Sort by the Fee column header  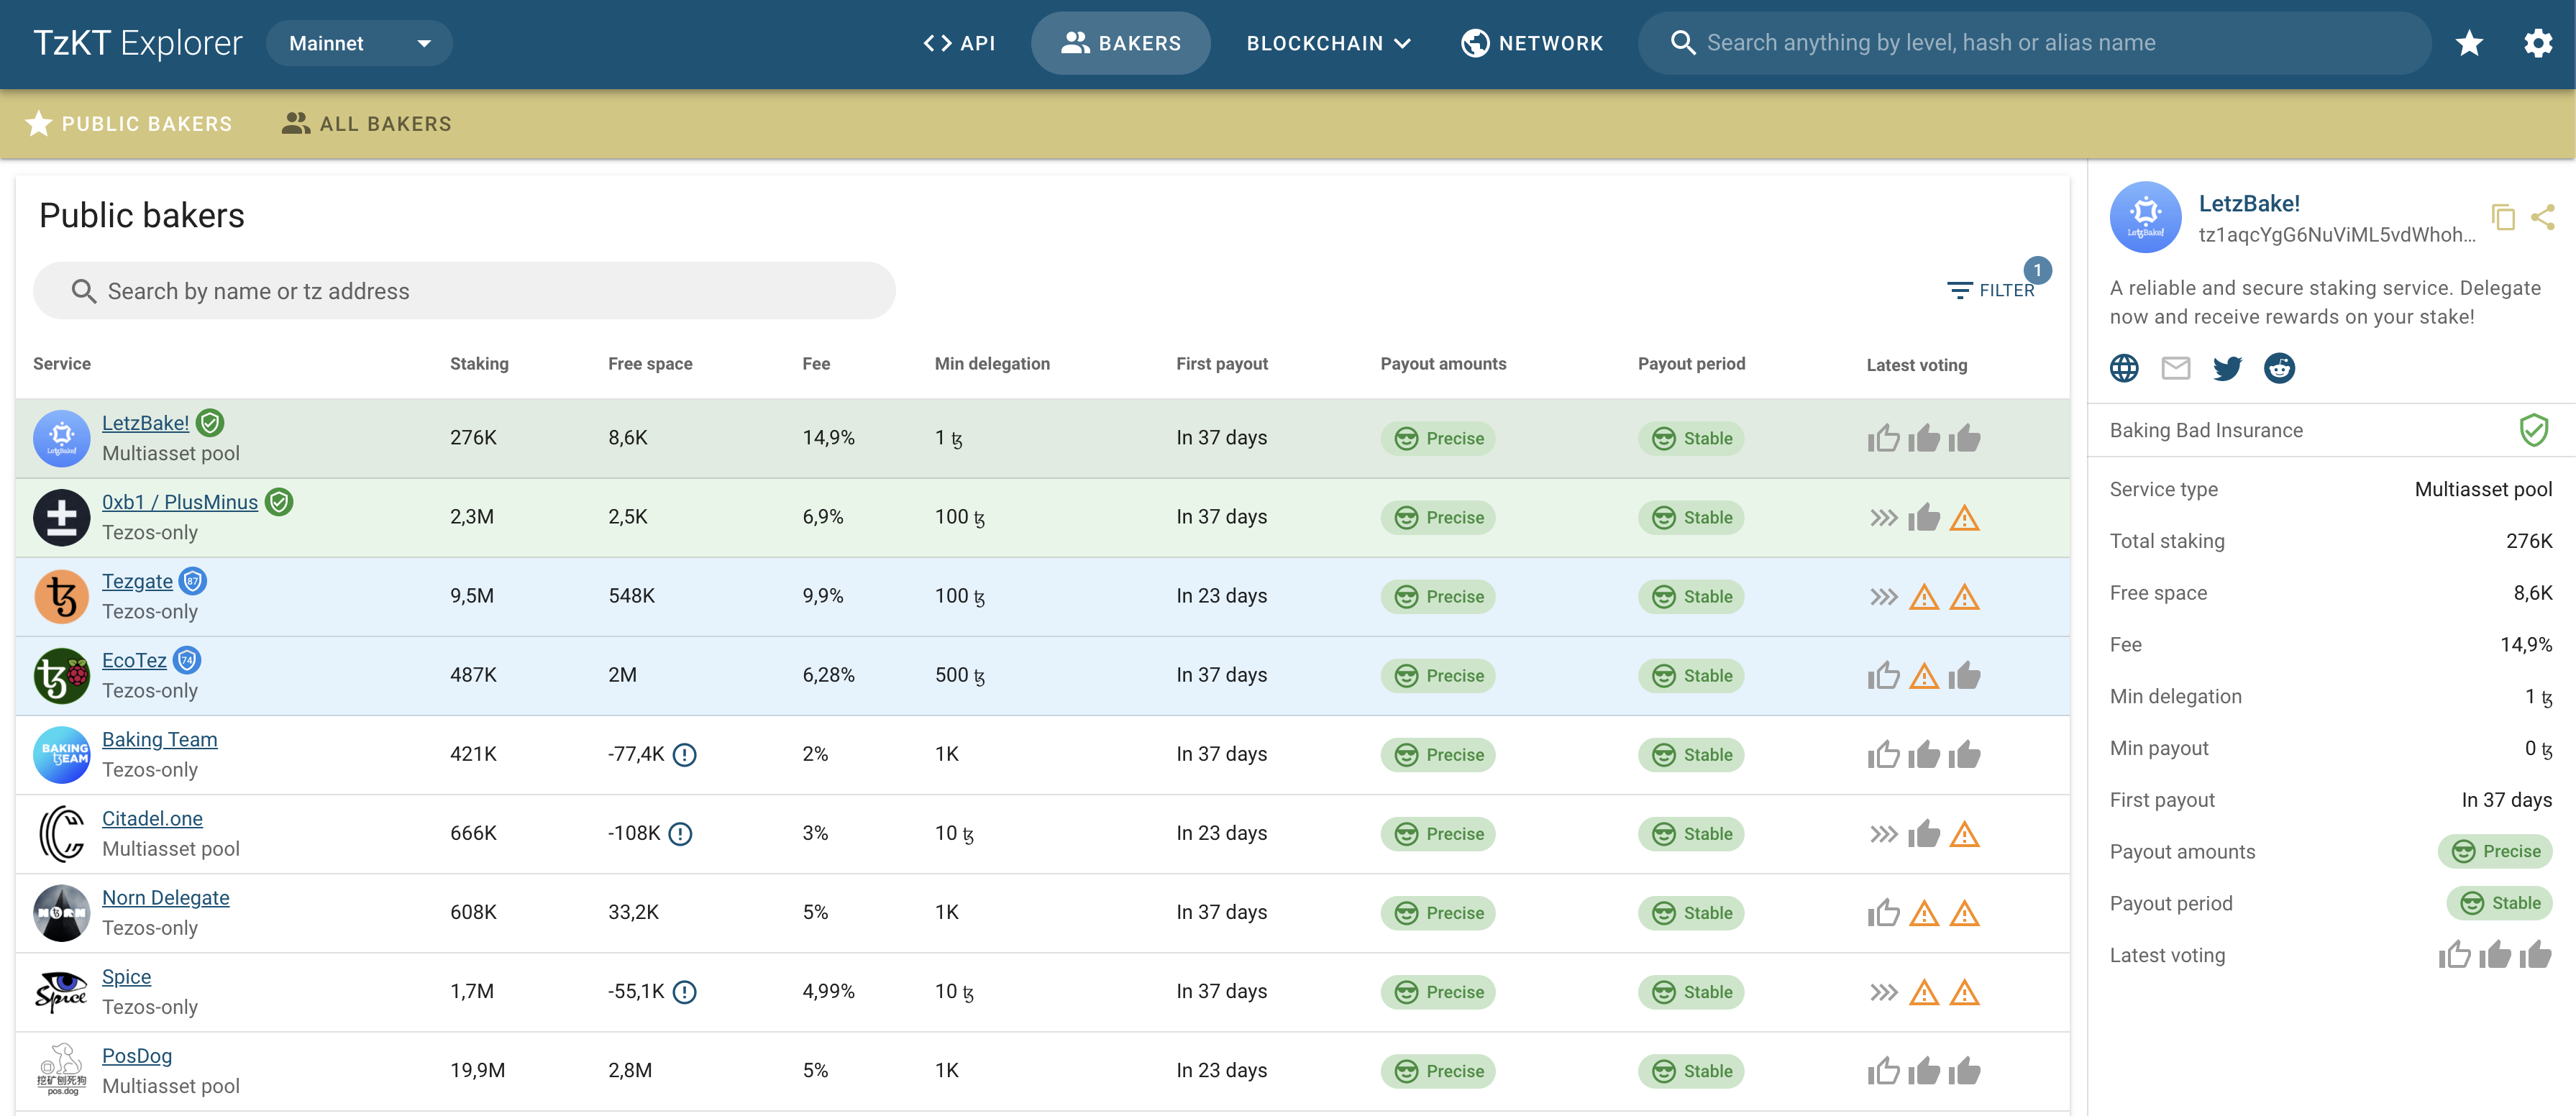[x=816, y=364]
